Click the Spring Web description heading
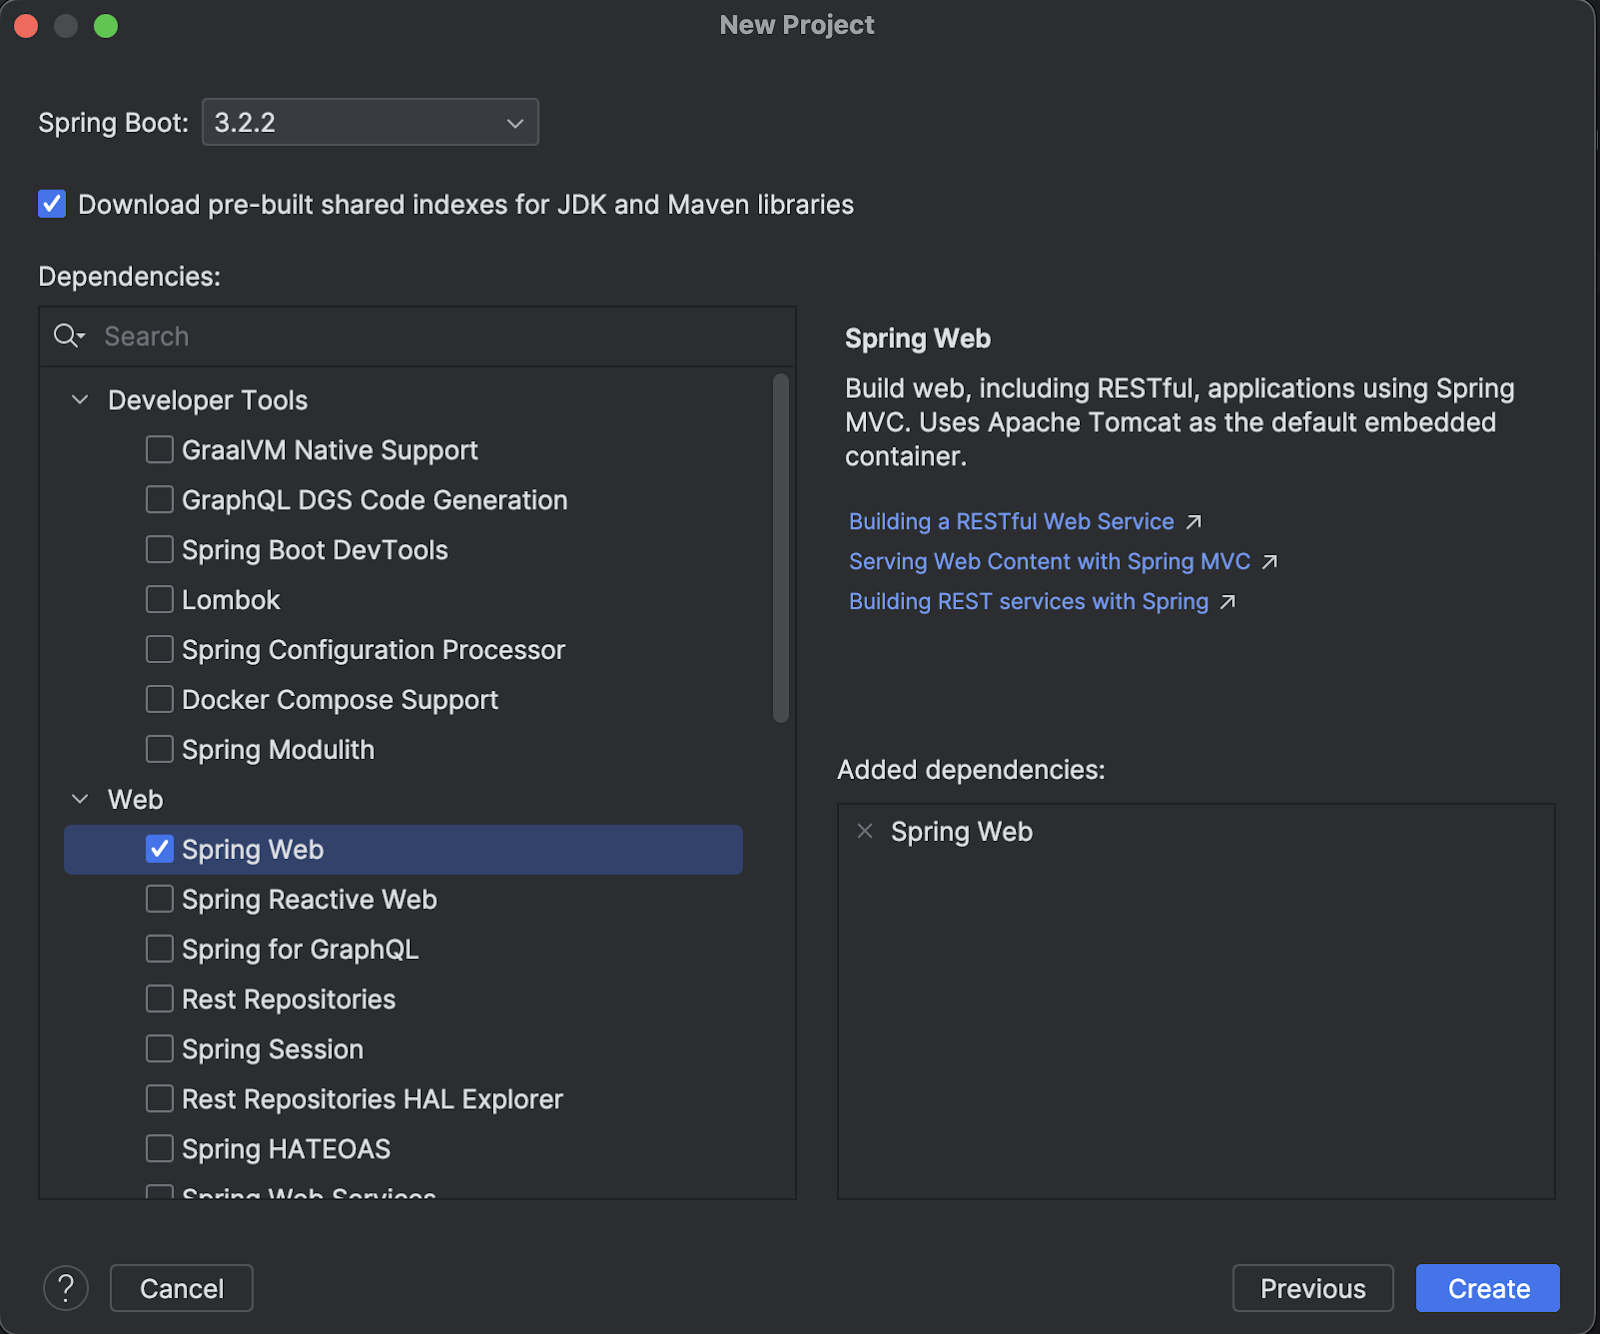Image resolution: width=1600 pixels, height=1334 pixels. 918,339
